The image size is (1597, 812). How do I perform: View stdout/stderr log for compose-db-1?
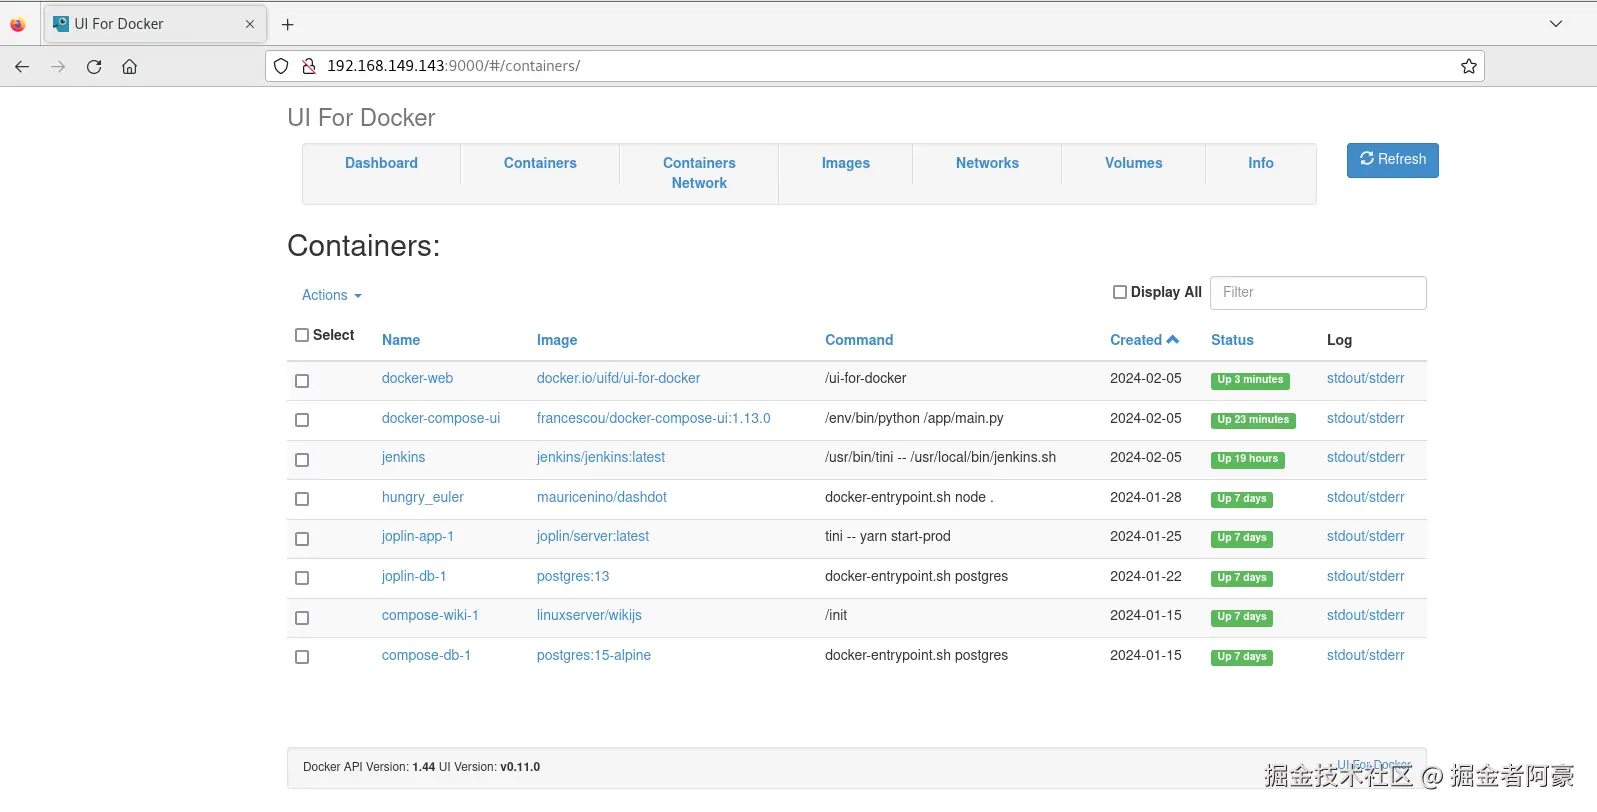[x=1365, y=655]
